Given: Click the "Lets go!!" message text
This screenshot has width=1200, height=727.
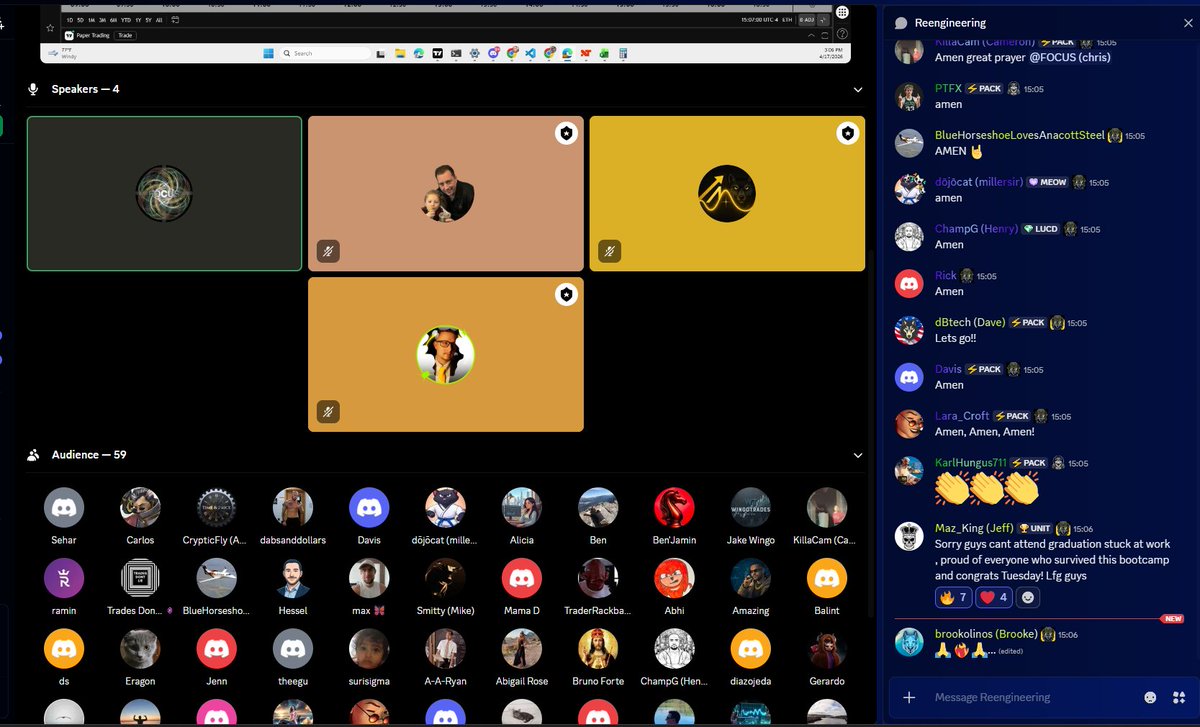Looking at the screenshot, I should 955,338.
